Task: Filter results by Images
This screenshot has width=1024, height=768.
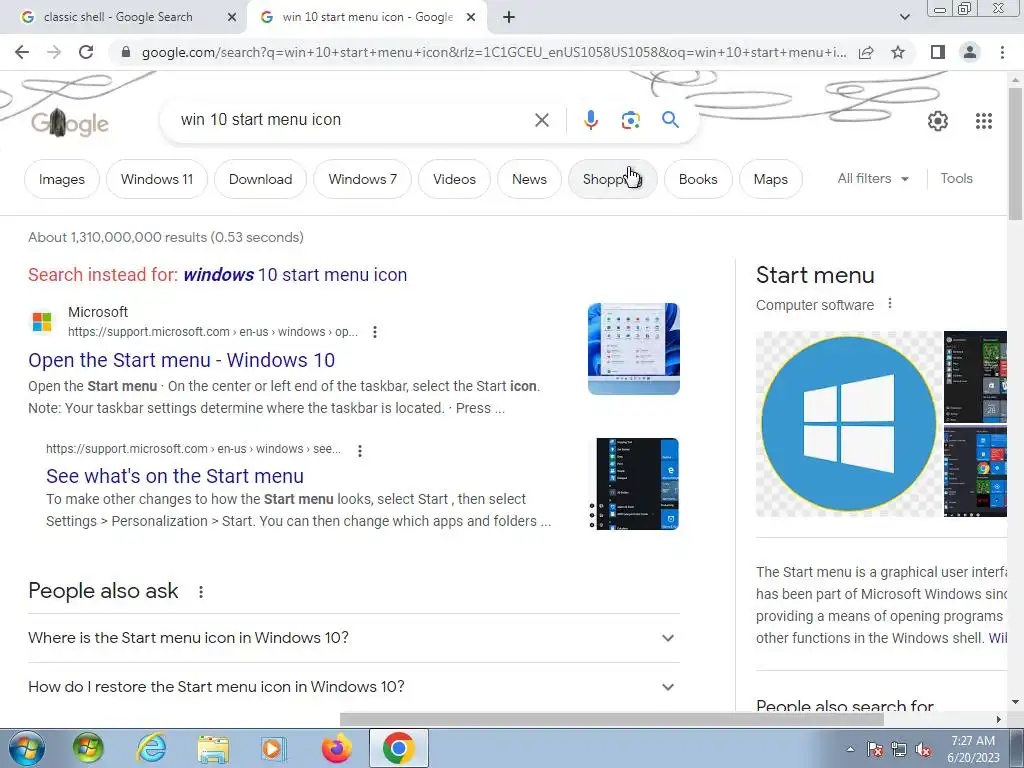Action: [x=61, y=179]
